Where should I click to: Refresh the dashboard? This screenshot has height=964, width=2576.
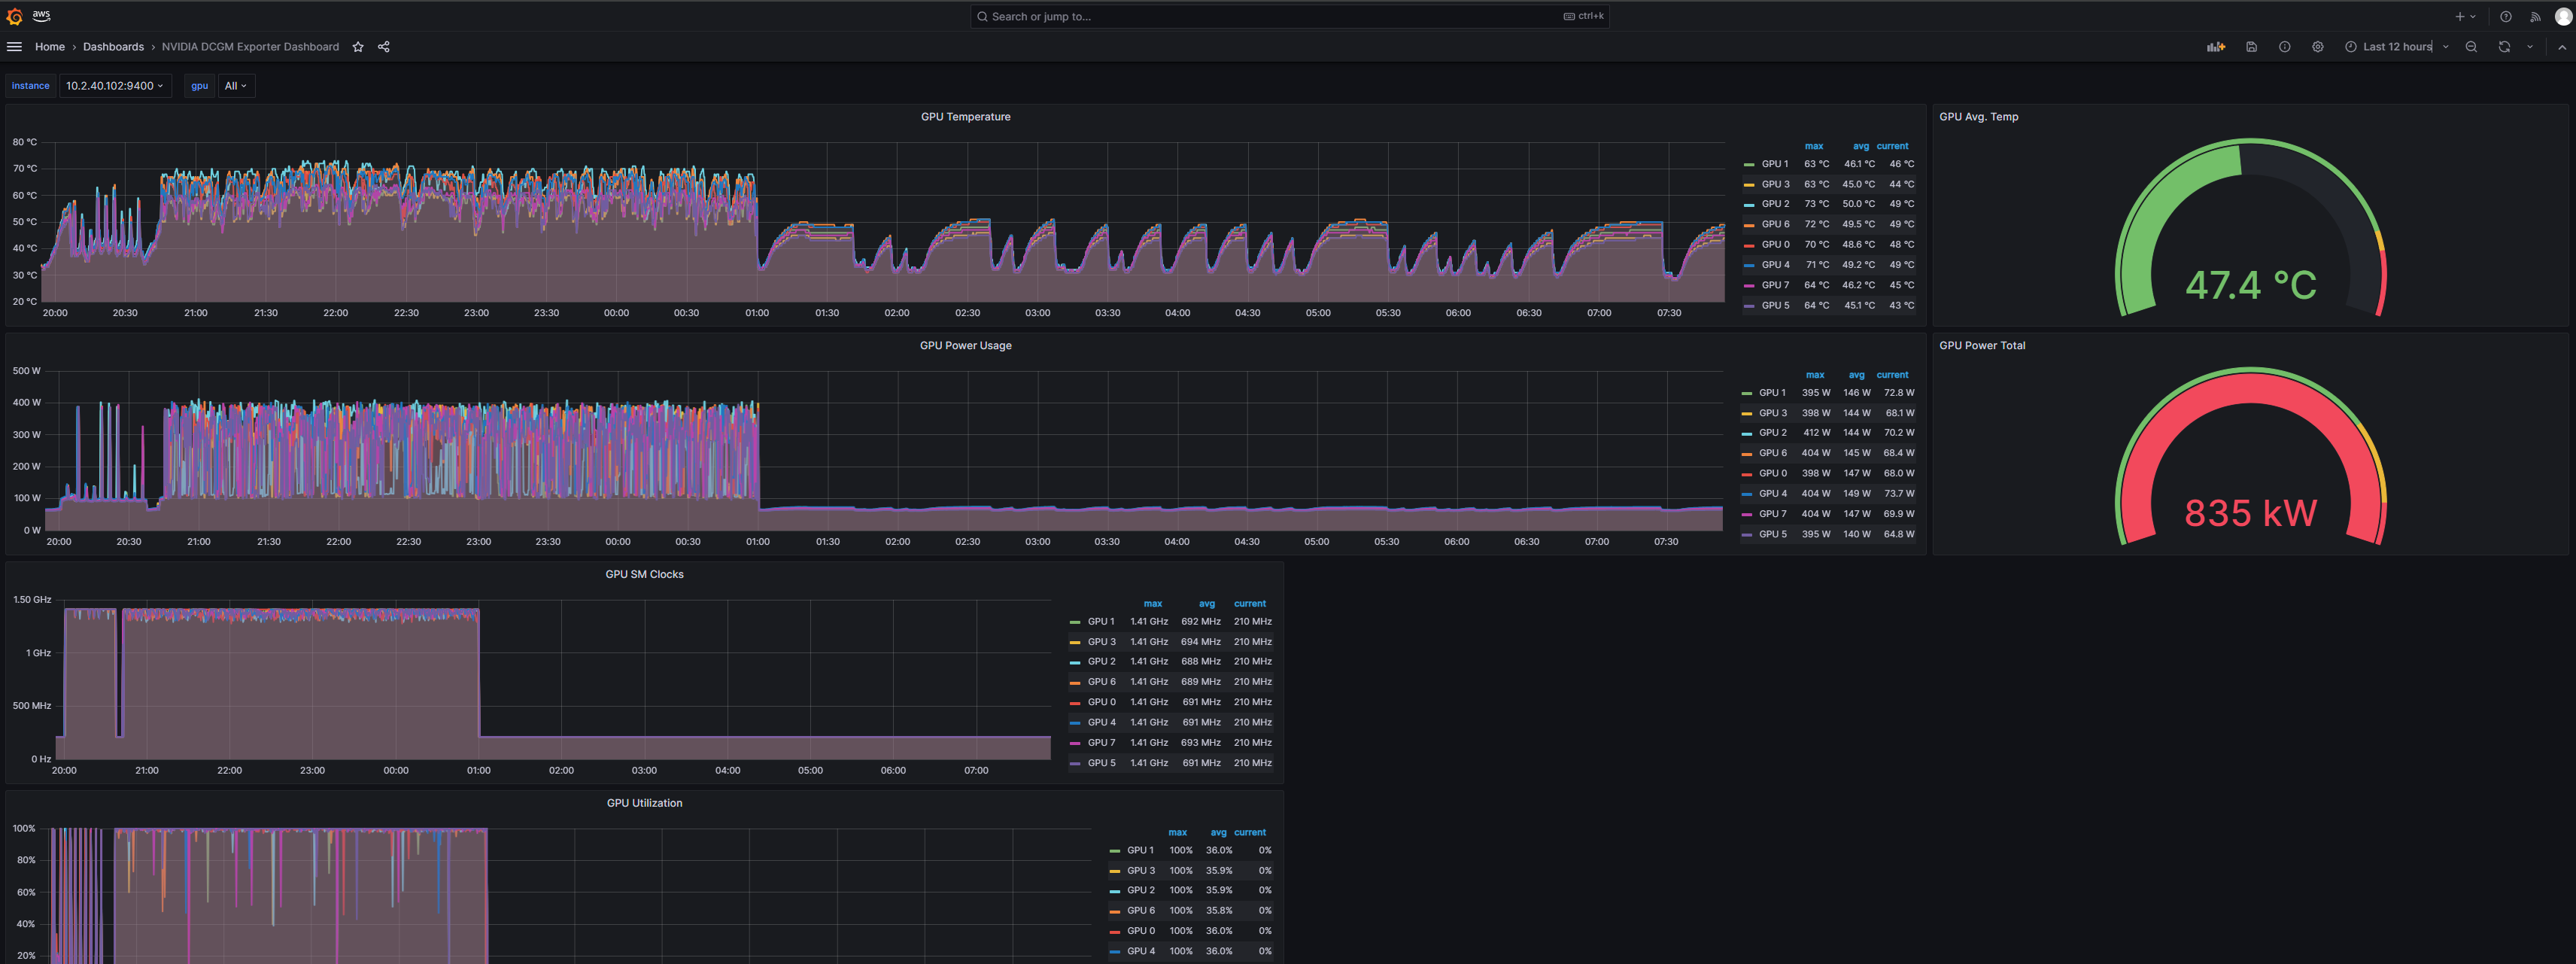point(2504,47)
